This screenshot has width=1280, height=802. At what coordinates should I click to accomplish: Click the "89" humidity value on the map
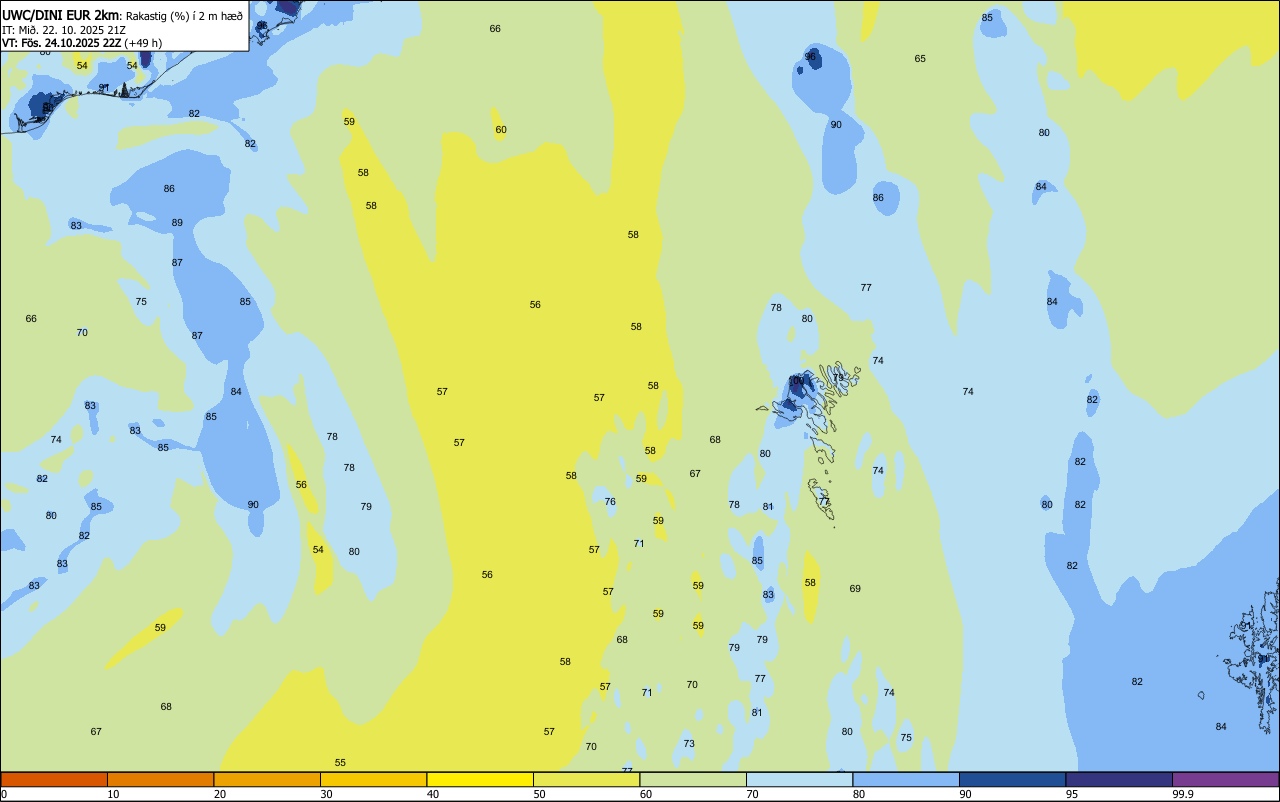tap(177, 223)
